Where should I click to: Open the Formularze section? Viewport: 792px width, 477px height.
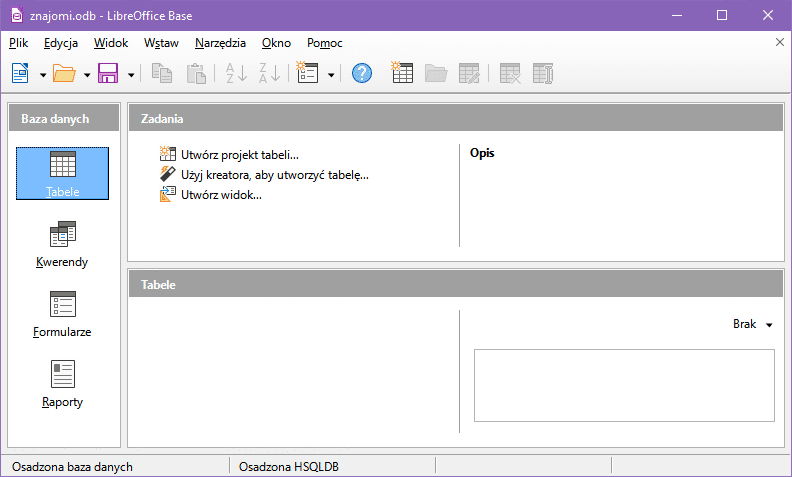click(62, 314)
